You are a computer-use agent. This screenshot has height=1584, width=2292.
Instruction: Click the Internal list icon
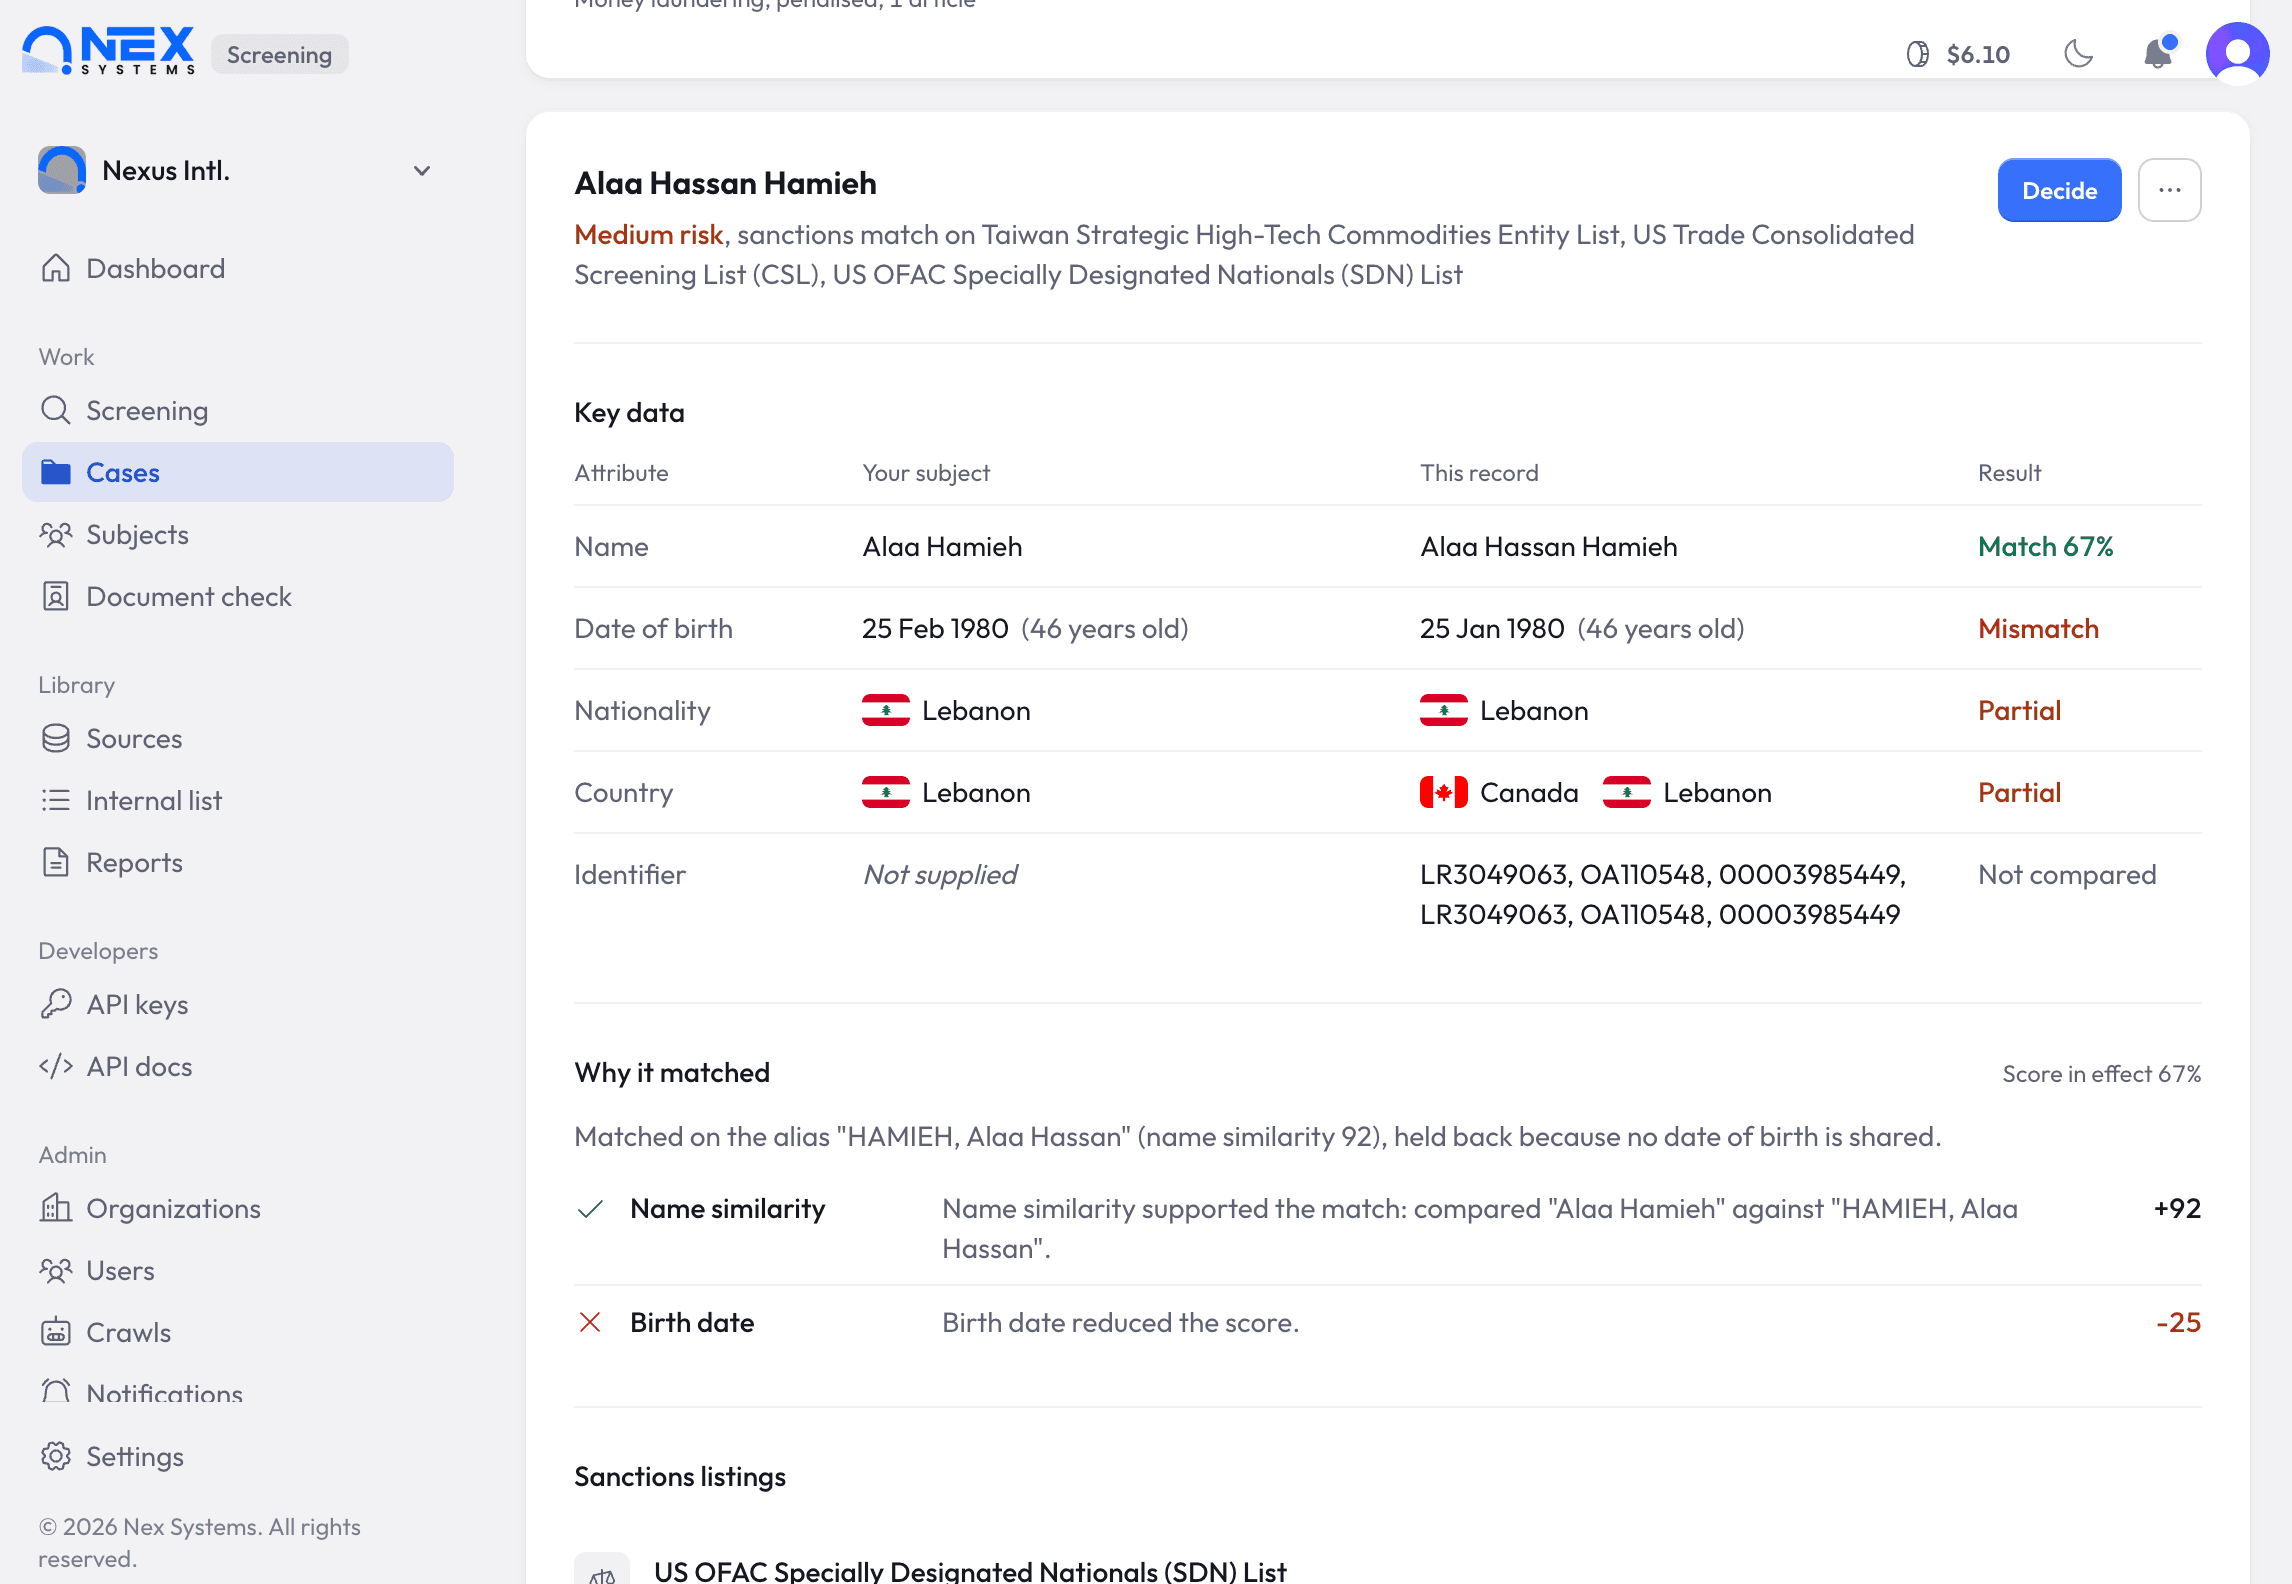[56, 800]
